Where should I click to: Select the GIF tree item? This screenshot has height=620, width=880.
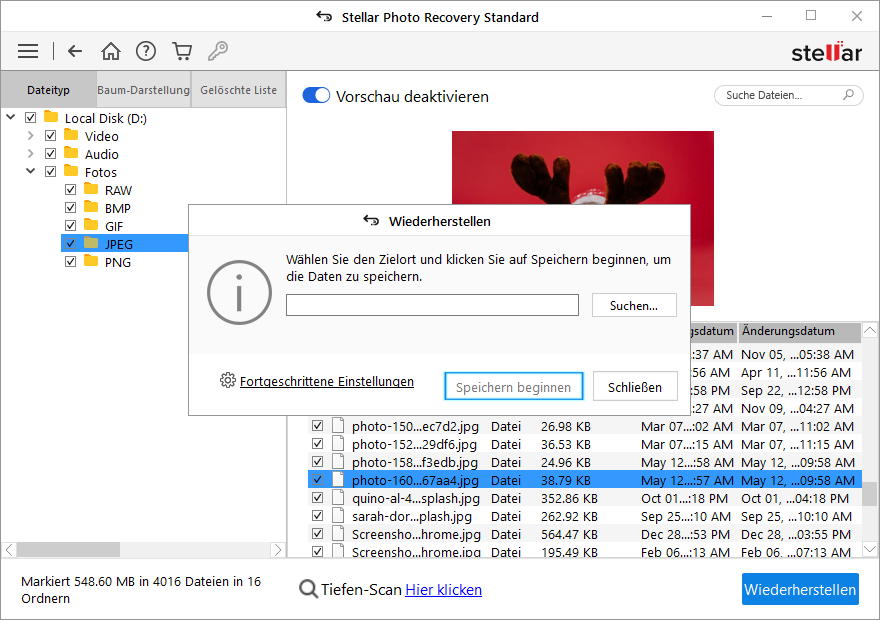click(x=113, y=226)
